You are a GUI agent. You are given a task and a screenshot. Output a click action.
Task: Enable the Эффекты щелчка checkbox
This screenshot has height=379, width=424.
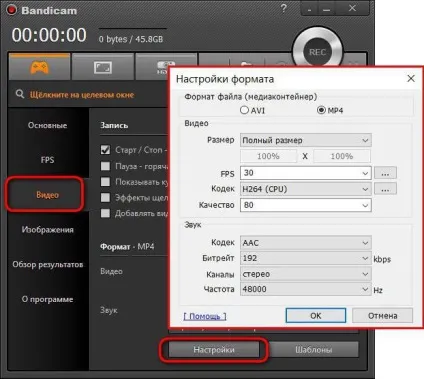tap(105, 197)
